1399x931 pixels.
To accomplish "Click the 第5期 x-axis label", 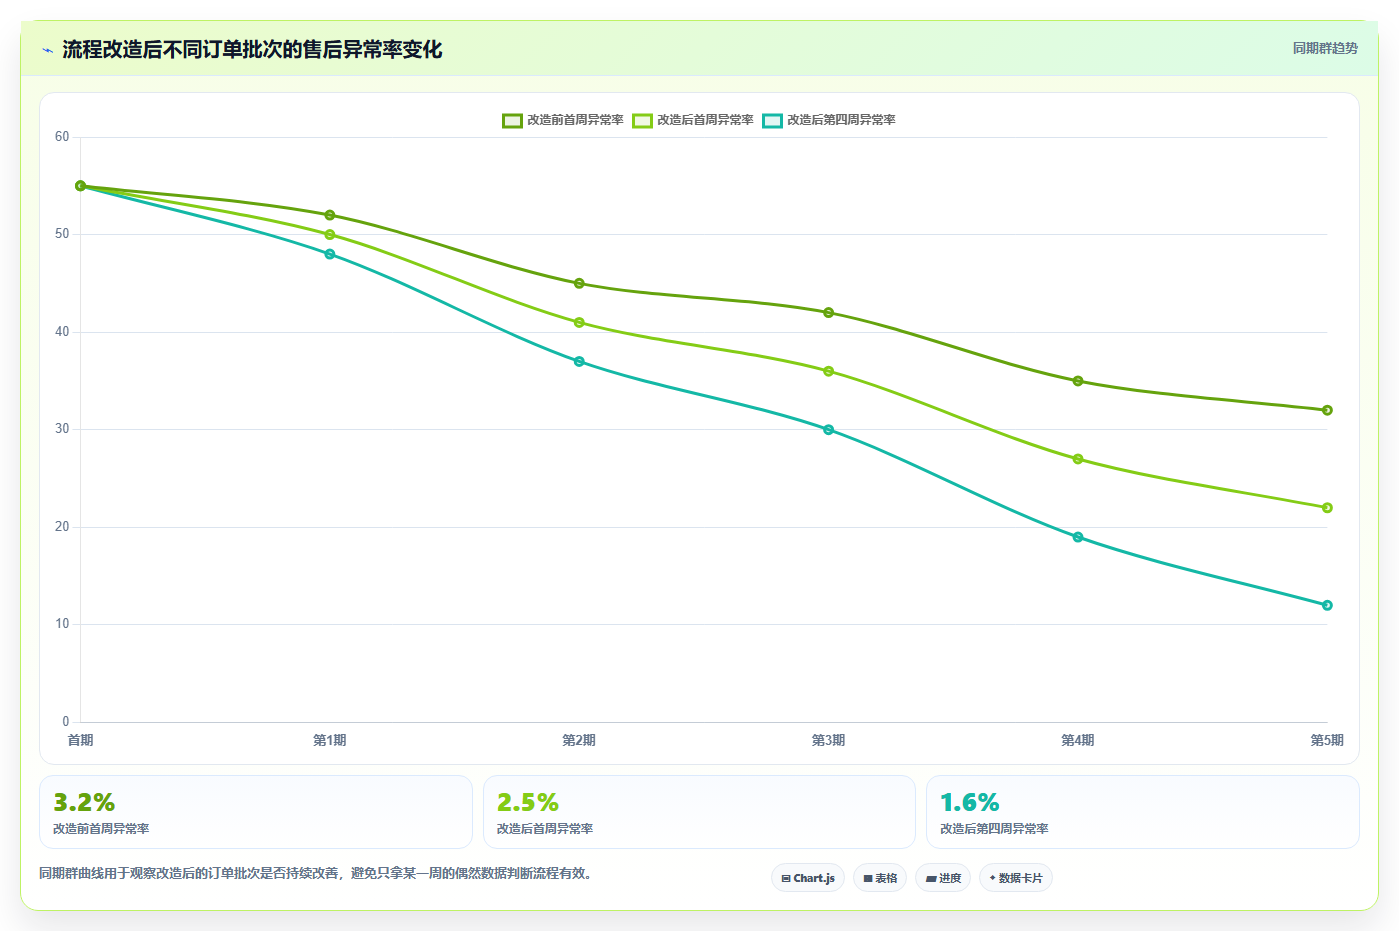I will 1327,740.
